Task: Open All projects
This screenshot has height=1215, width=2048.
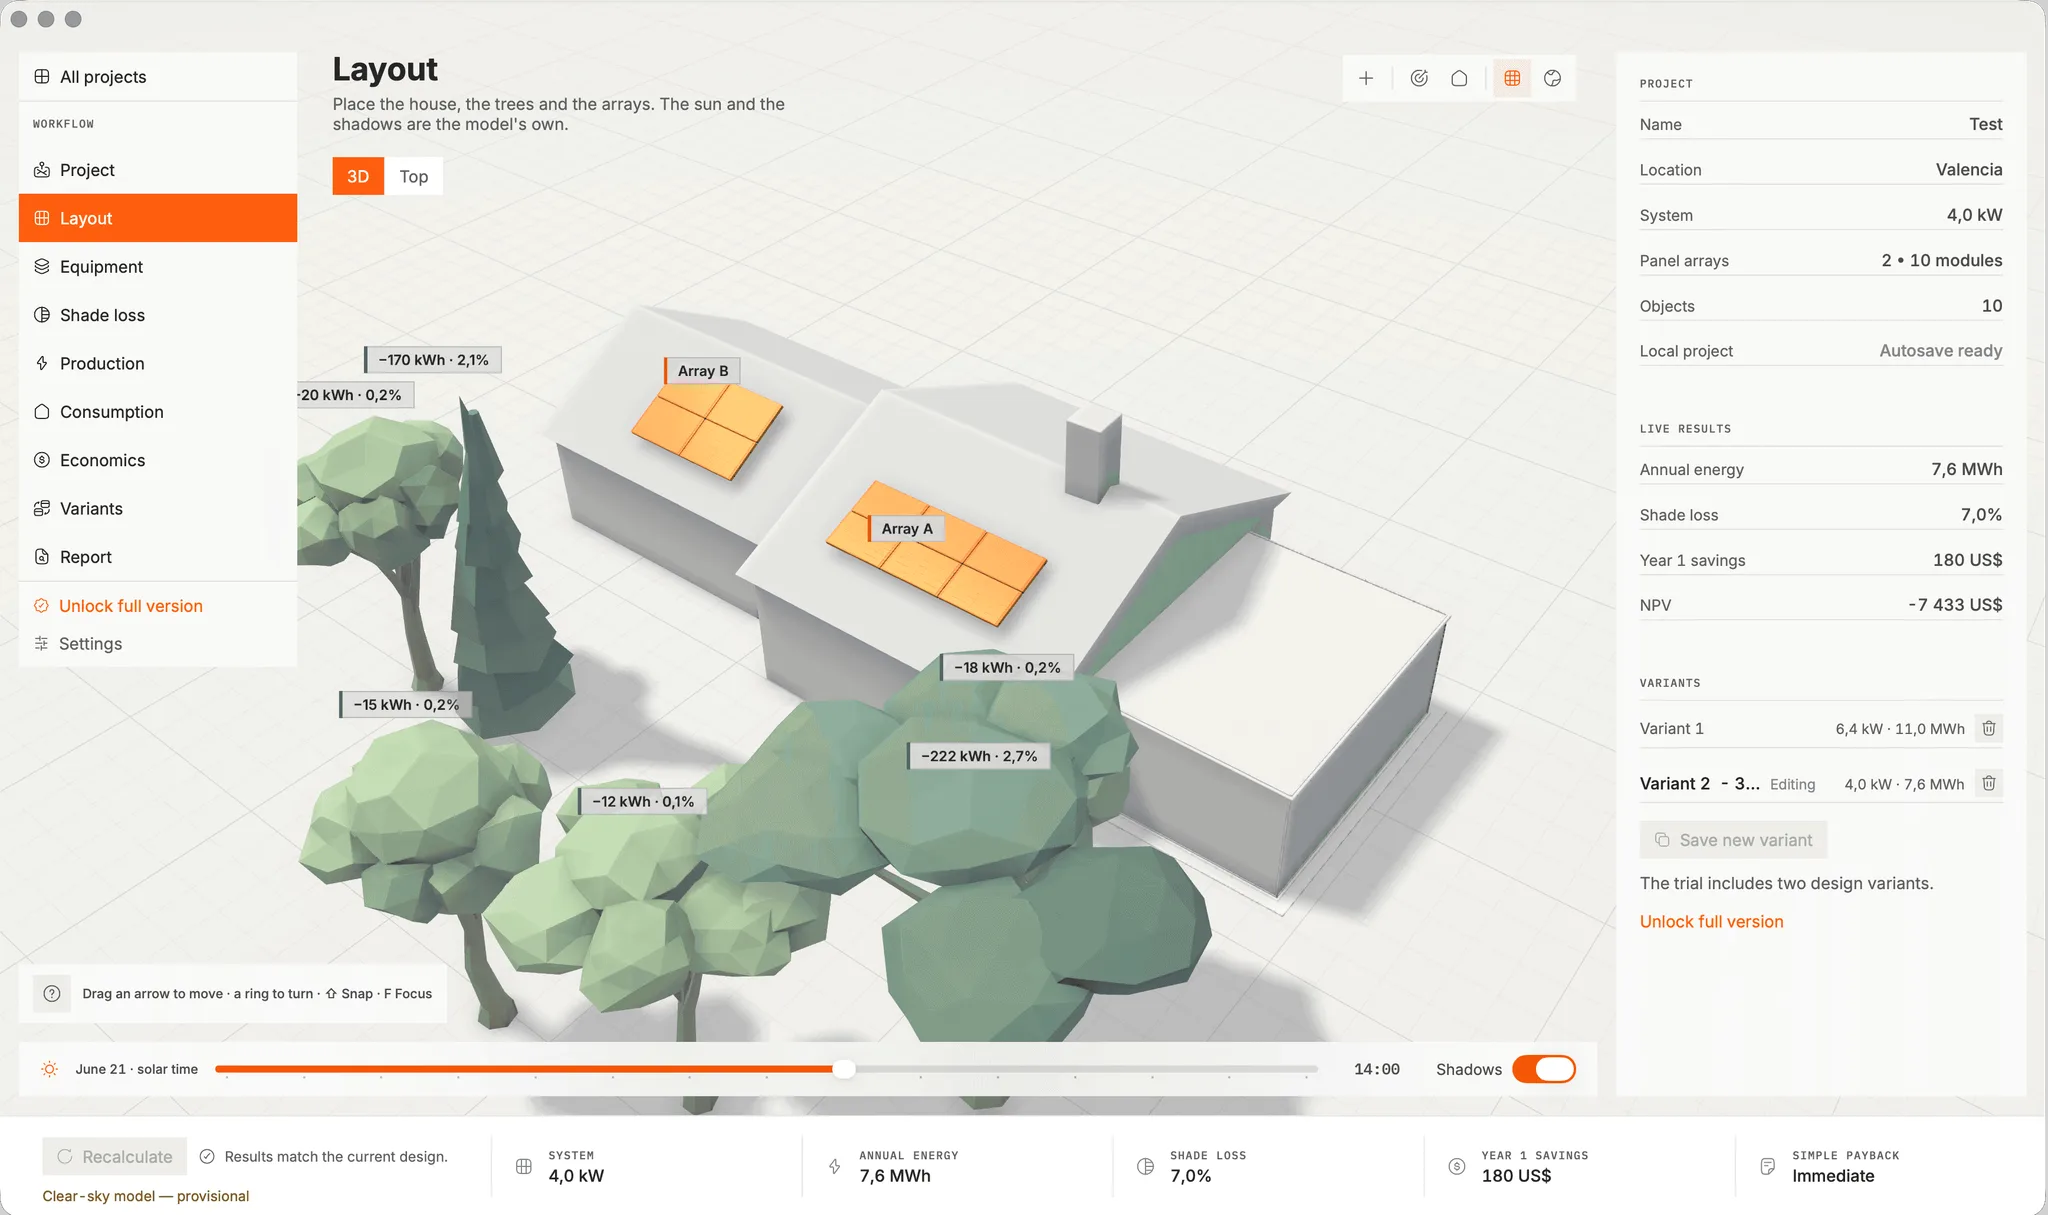Action: coord(158,77)
